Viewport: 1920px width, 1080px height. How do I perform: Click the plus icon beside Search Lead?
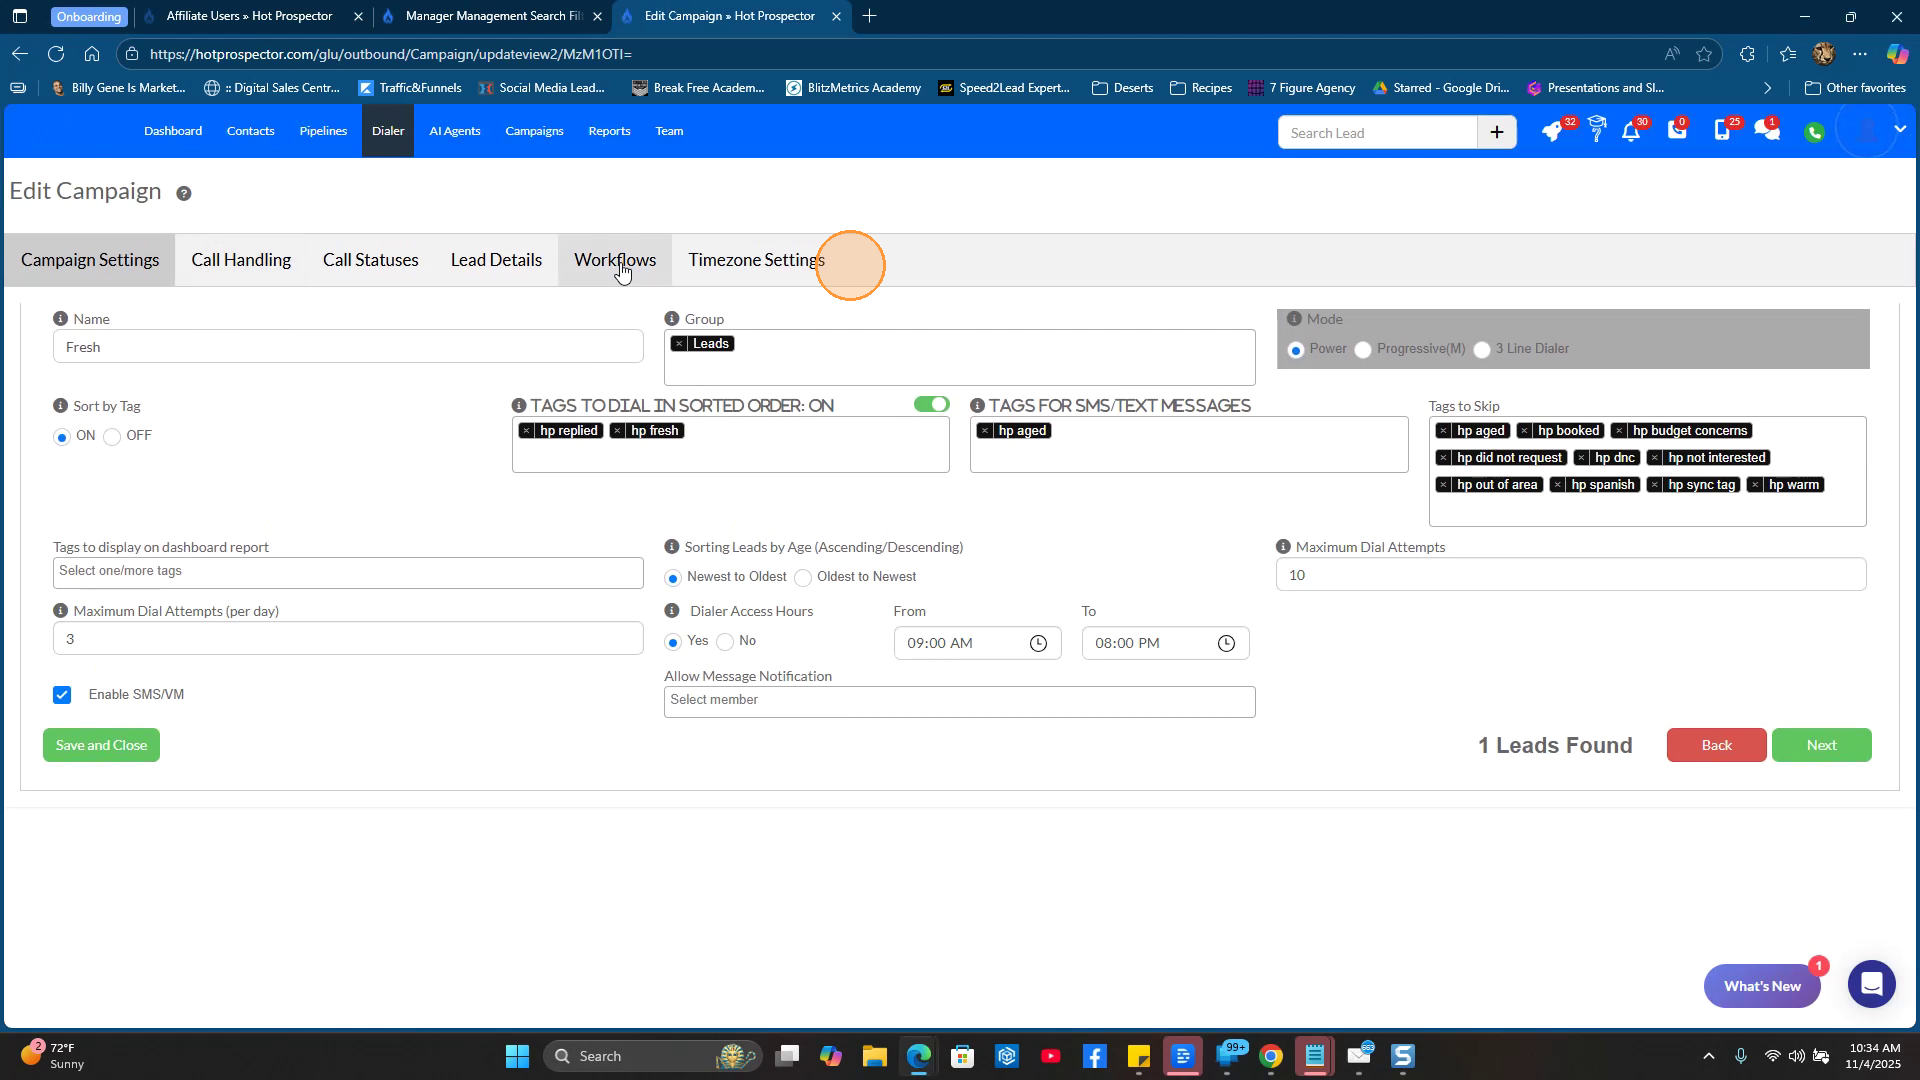(1496, 132)
